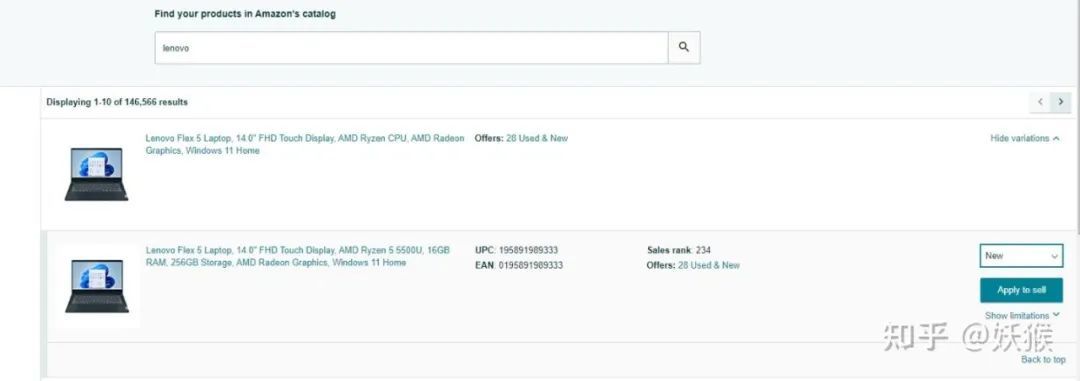Open 28 Used & New offers in parent listing
The image size is (1080, 381).
[537, 138]
